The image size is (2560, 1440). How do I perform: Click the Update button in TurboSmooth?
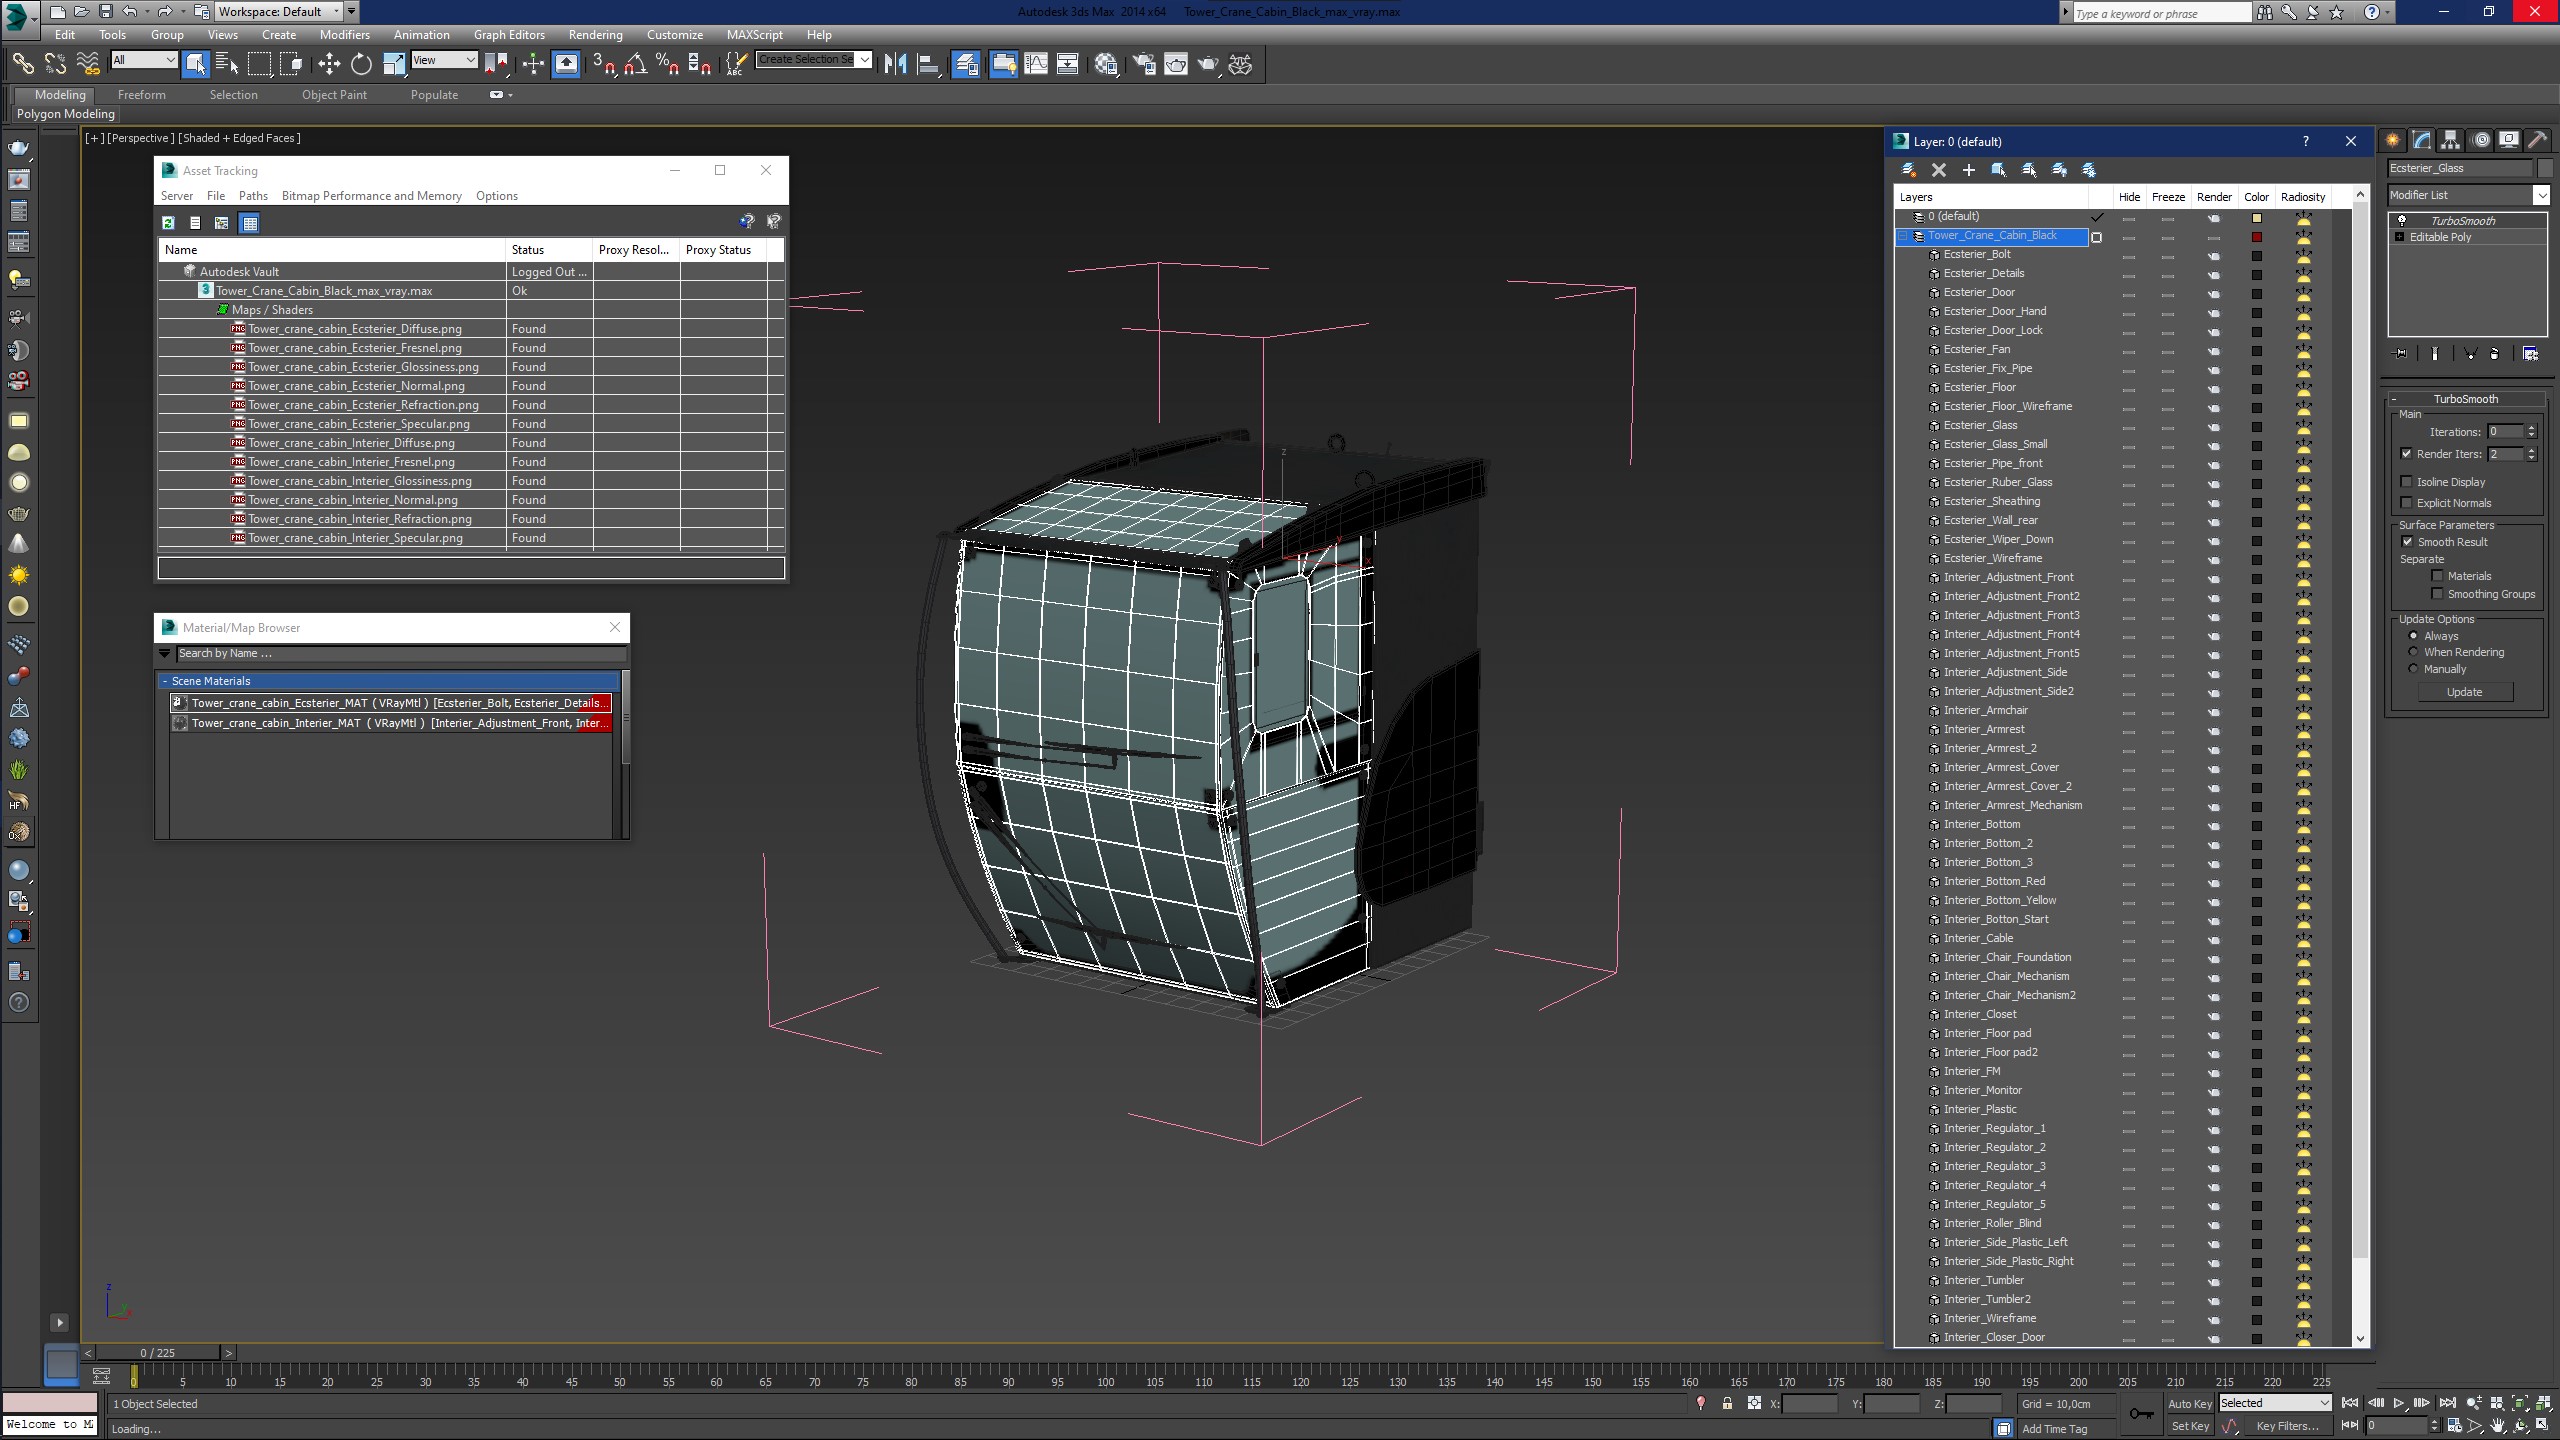2464,692
